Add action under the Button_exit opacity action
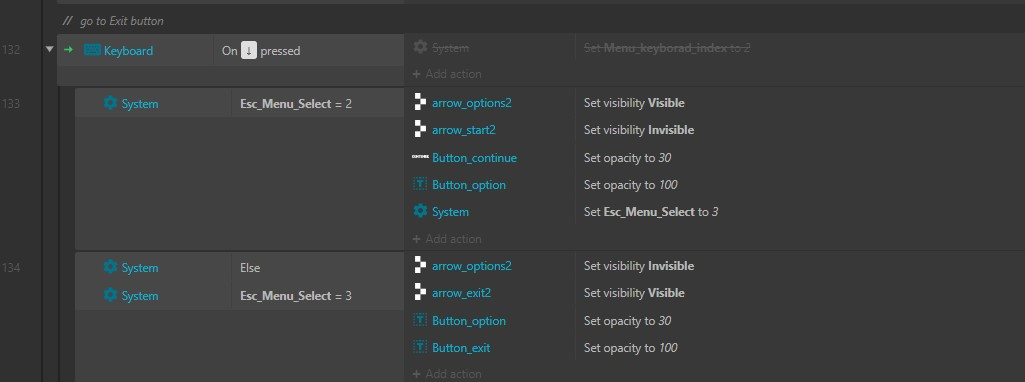The width and height of the screenshot is (1025, 382). [x=447, y=374]
